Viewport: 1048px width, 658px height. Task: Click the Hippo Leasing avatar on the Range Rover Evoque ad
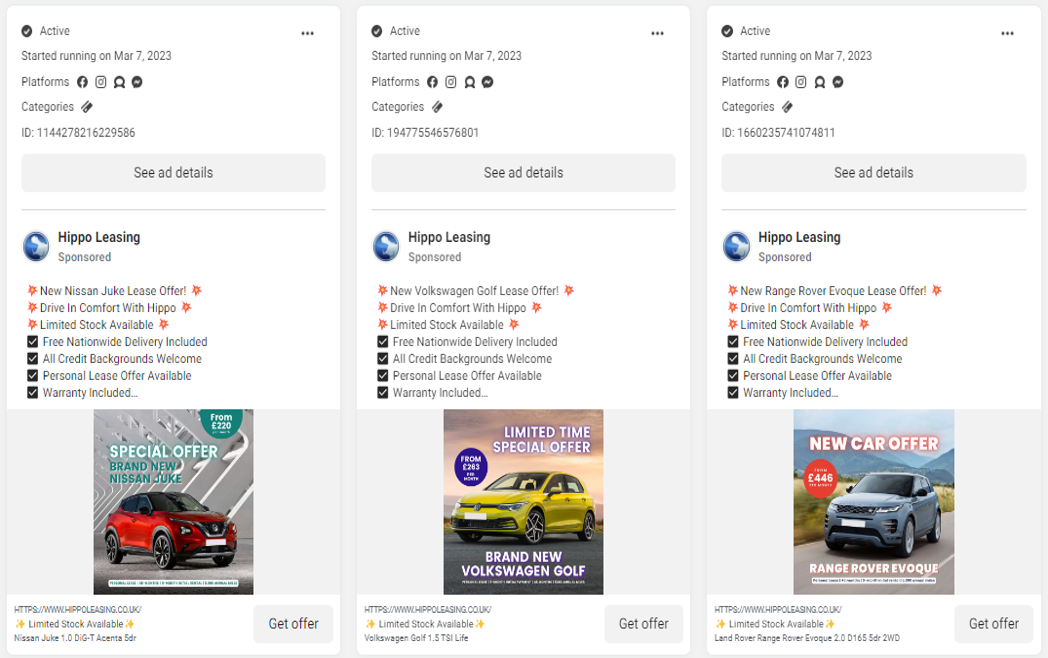coord(737,246)
